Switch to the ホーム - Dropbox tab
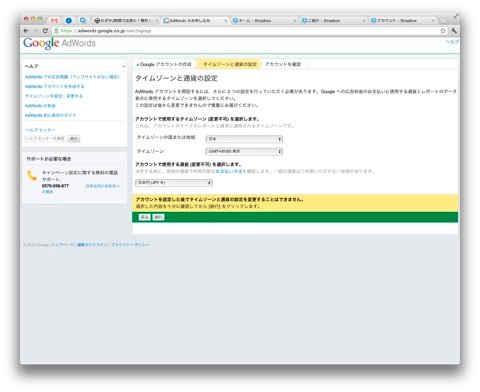Screen dimensions: 480x392 point(263,20)
